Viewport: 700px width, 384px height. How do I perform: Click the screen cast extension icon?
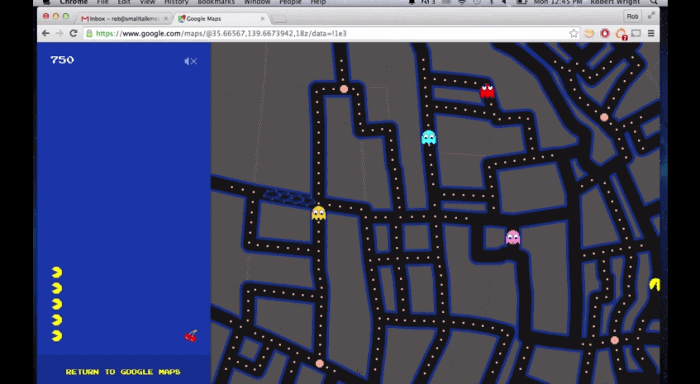(636, 33)
